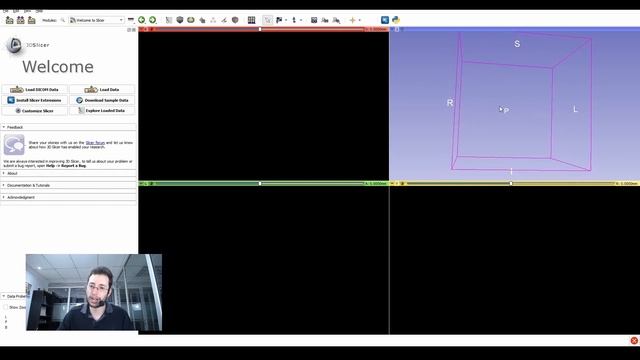
Task: Click the green slice offset slider
Action: [259, 184]
